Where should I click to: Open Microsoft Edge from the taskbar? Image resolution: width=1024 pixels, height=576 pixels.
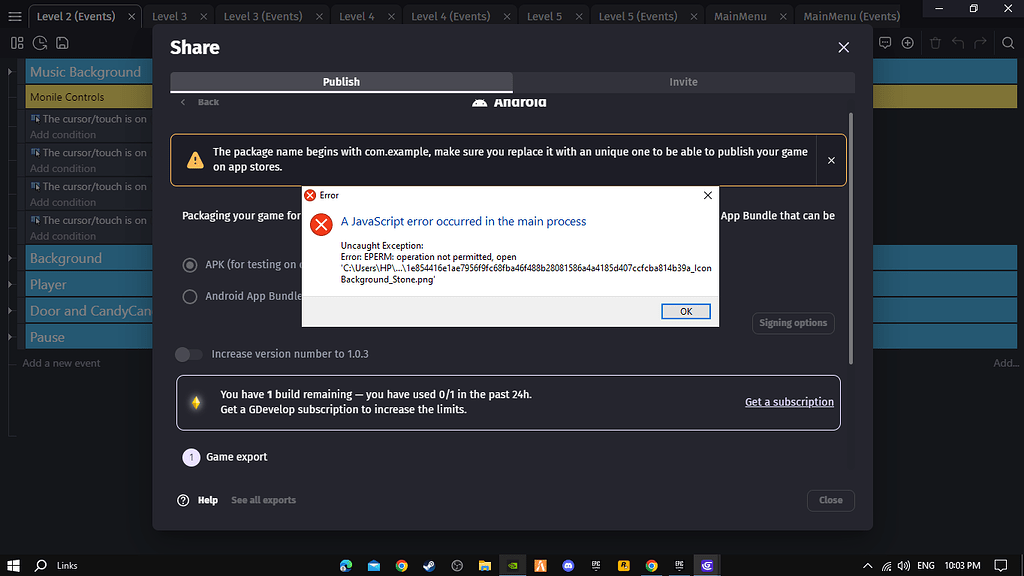pos(346,566)
